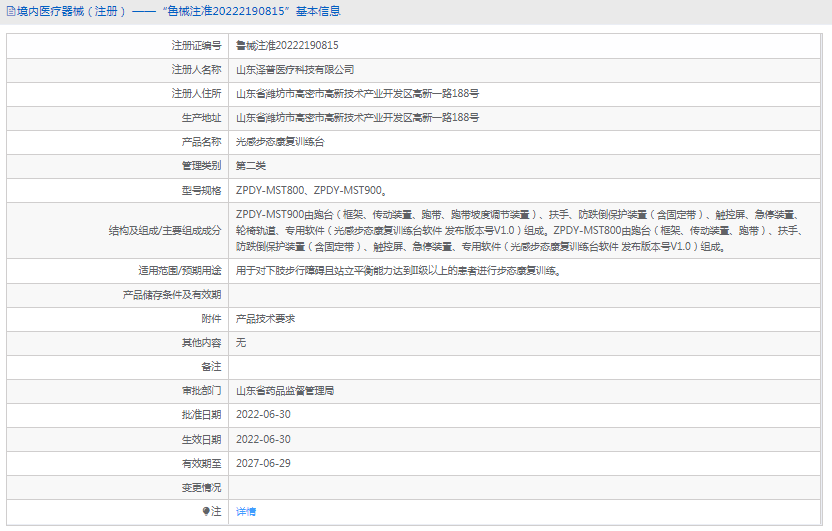
Task: Click the 有效期至 label
Action: tap(202, 464)
